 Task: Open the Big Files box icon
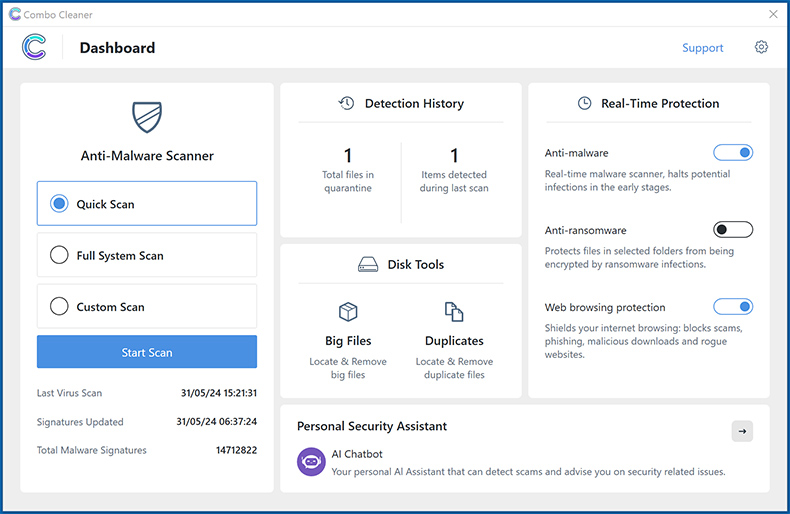click(x=347, y=312)
